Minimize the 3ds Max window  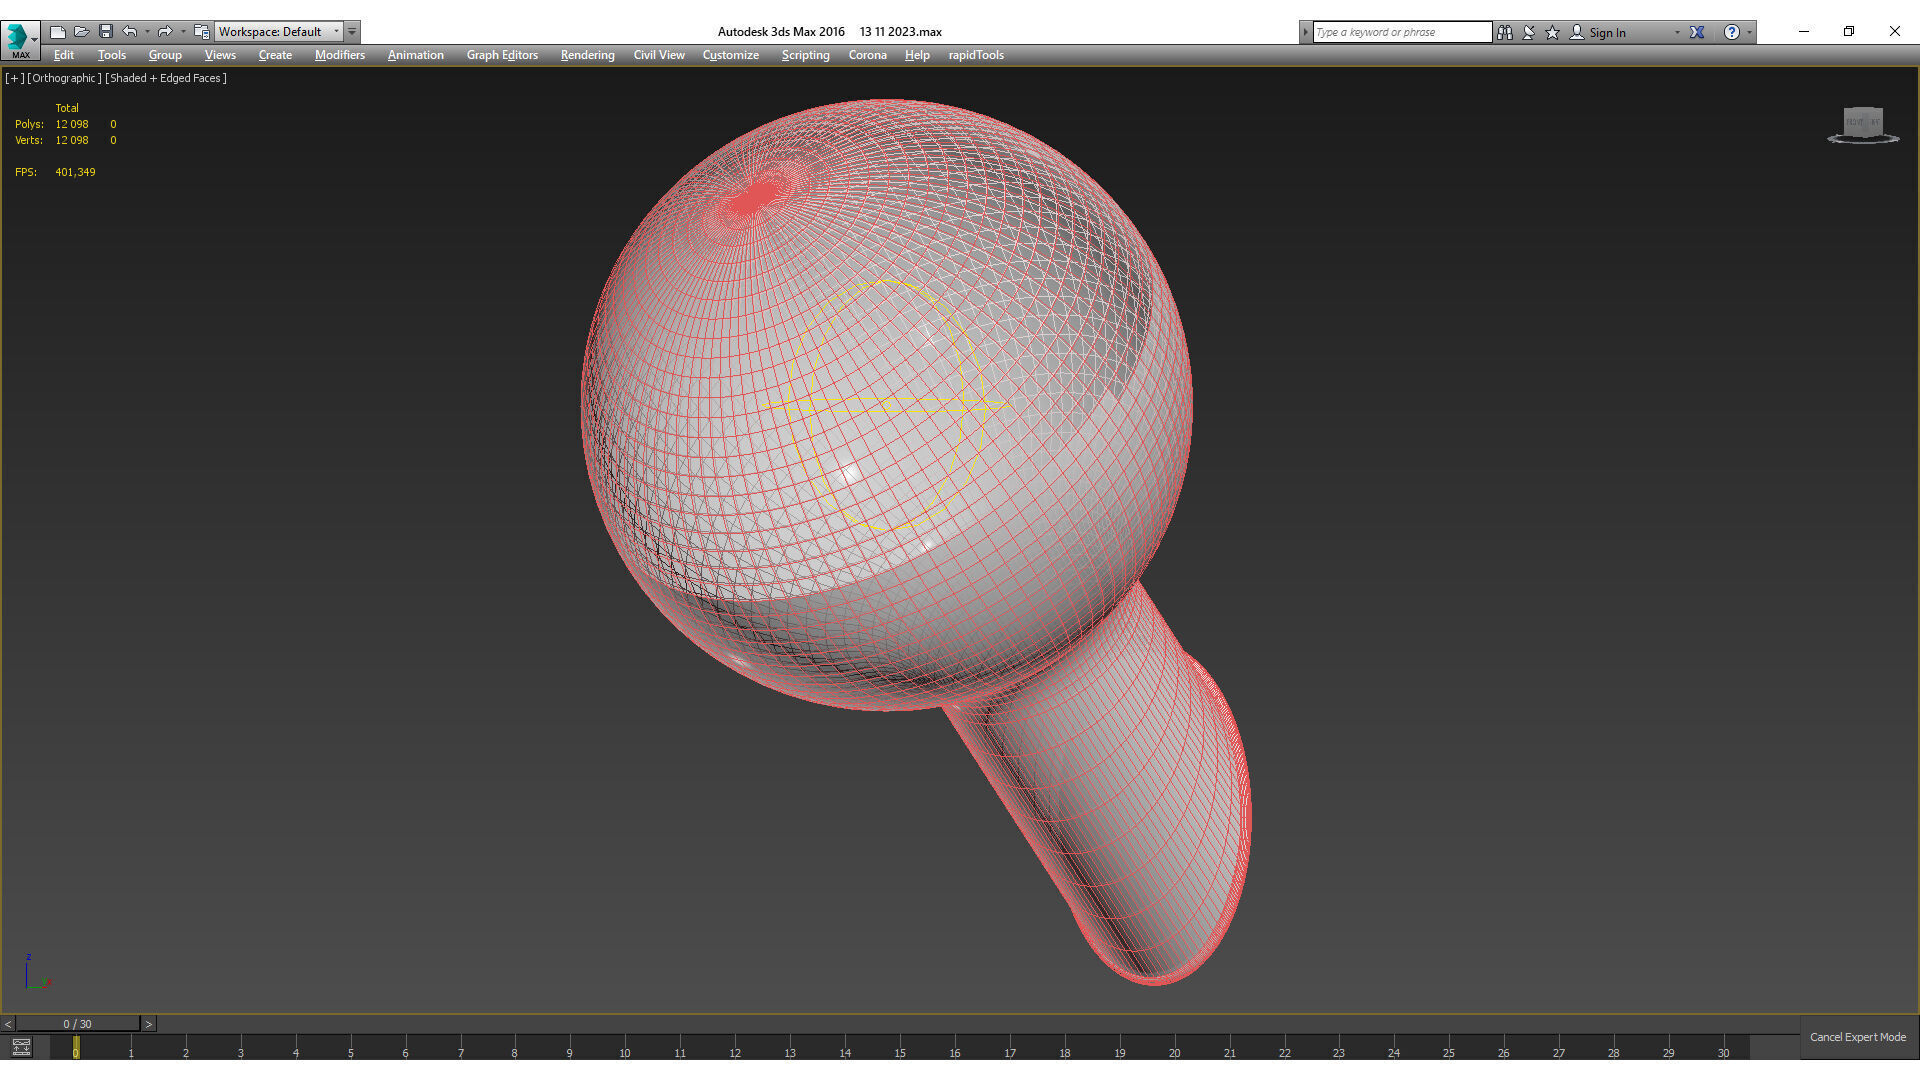1804,31
